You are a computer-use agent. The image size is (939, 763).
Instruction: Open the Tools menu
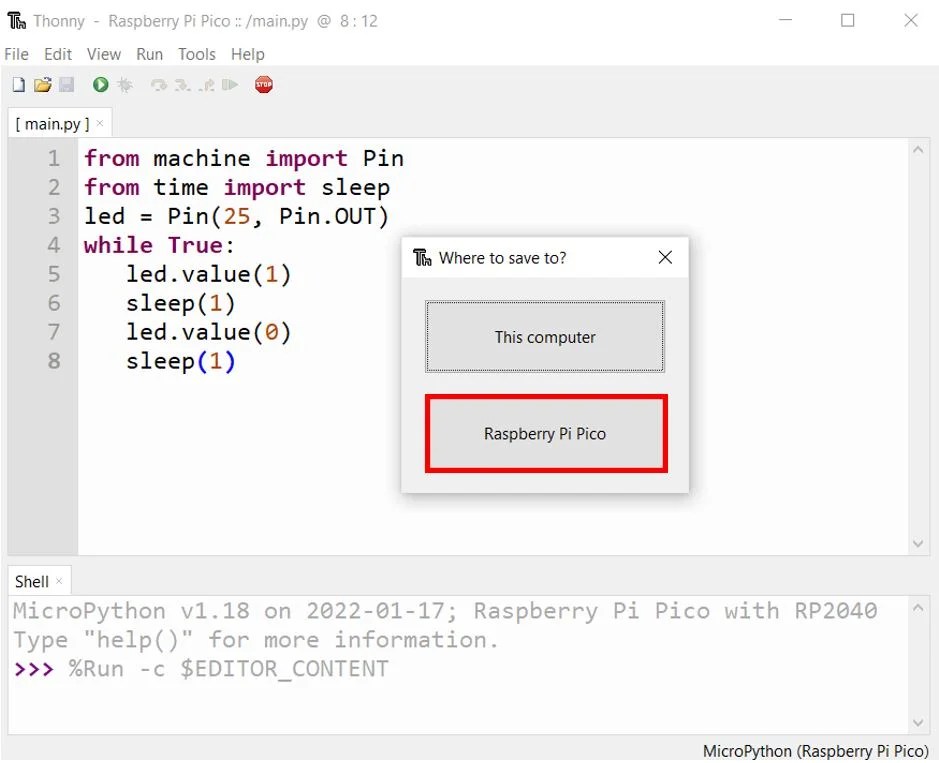pos(196,54)
